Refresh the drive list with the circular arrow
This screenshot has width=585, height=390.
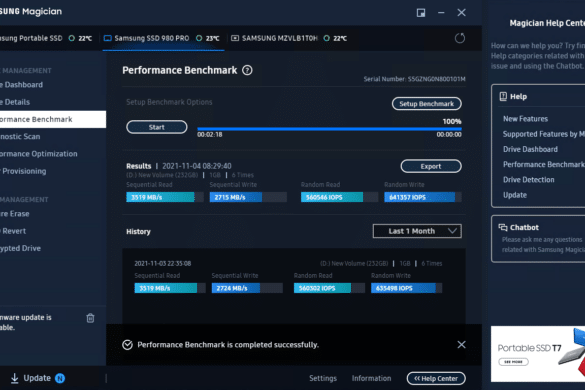(x=460, y=38)
